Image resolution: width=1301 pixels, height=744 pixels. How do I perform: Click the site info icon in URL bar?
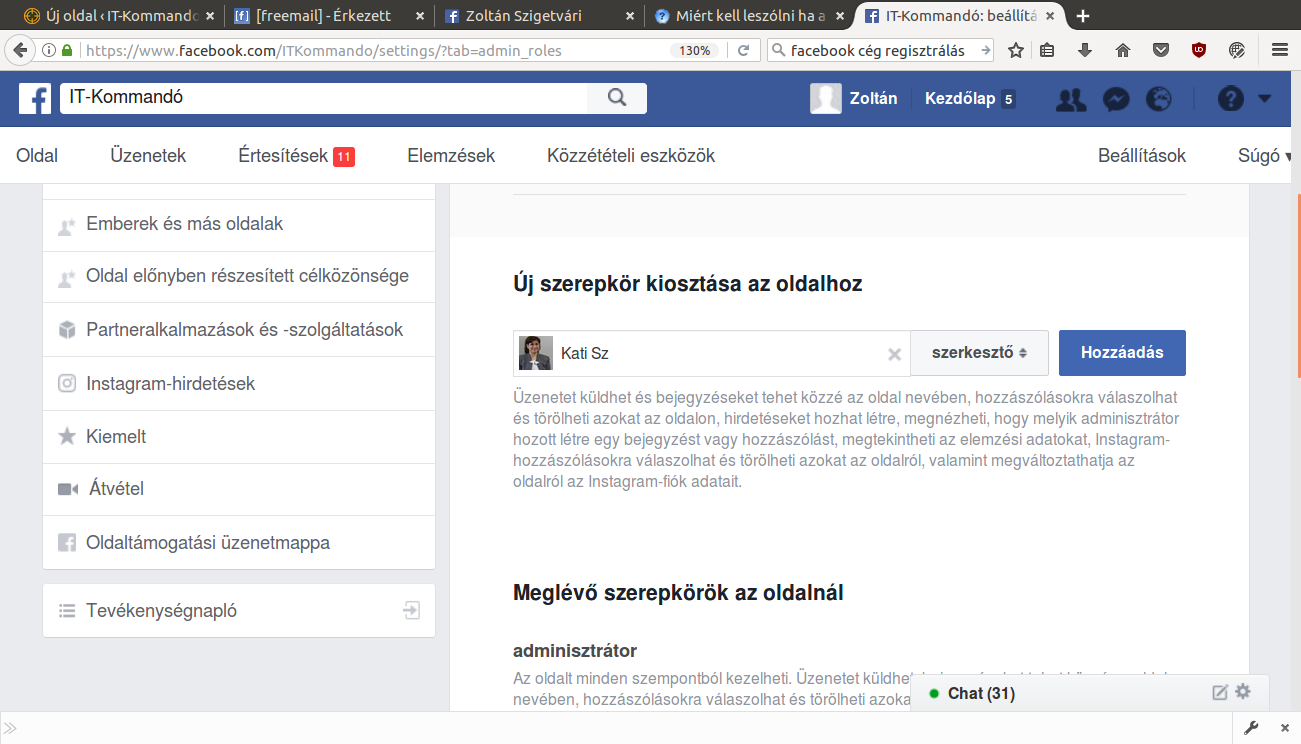click(50, 50)
